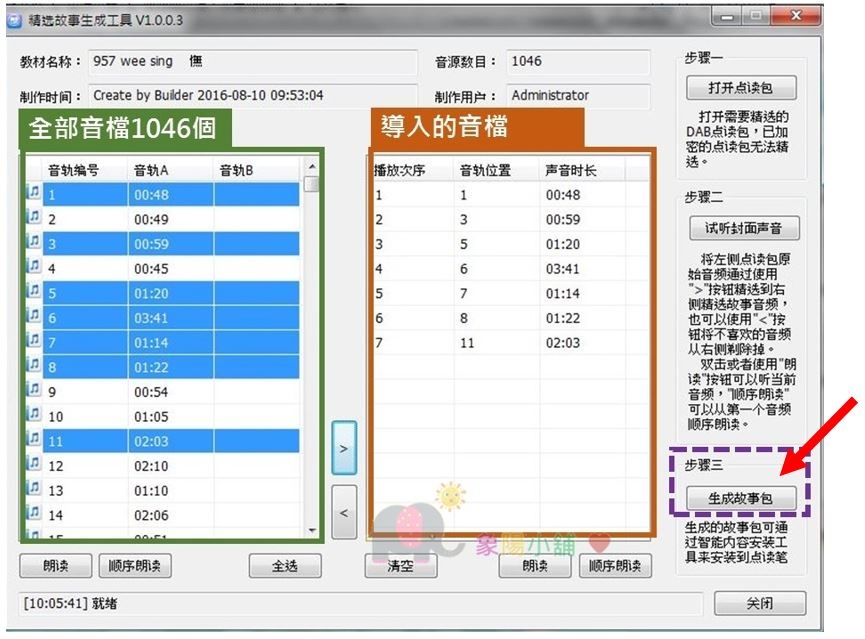Select imported row with duration 01:20
This screenshot has height=639, width=865.
pos(511,244)
